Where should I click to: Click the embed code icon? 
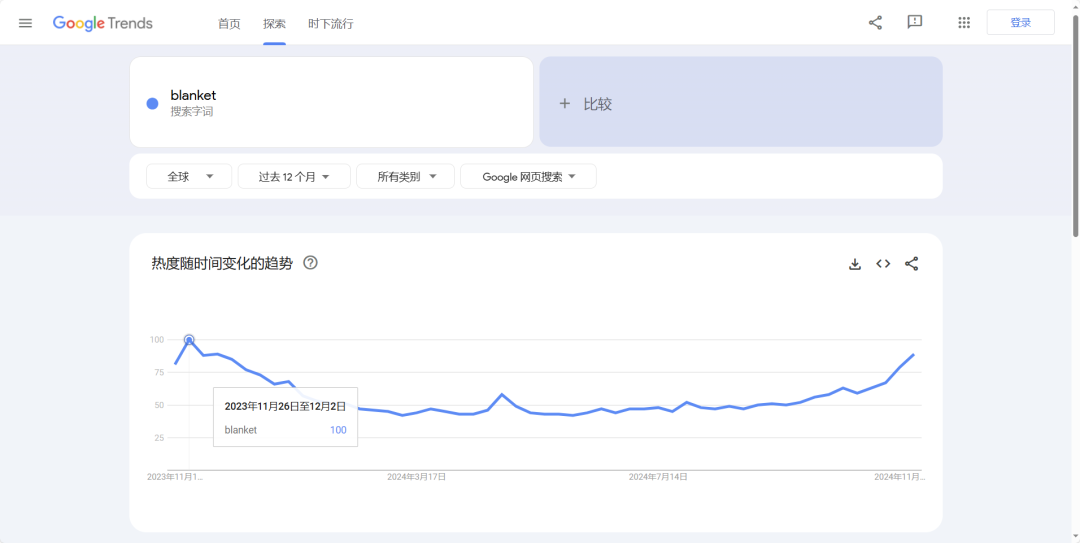pyautogui.click(x=883, y=264)
